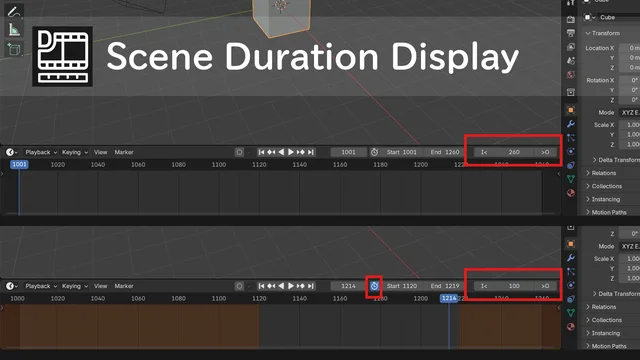This screenshot has height=360, width=640.
Task: Click the 1214 playhead marker on timeline
Action: pyautogui.click(x=449, y=298)
